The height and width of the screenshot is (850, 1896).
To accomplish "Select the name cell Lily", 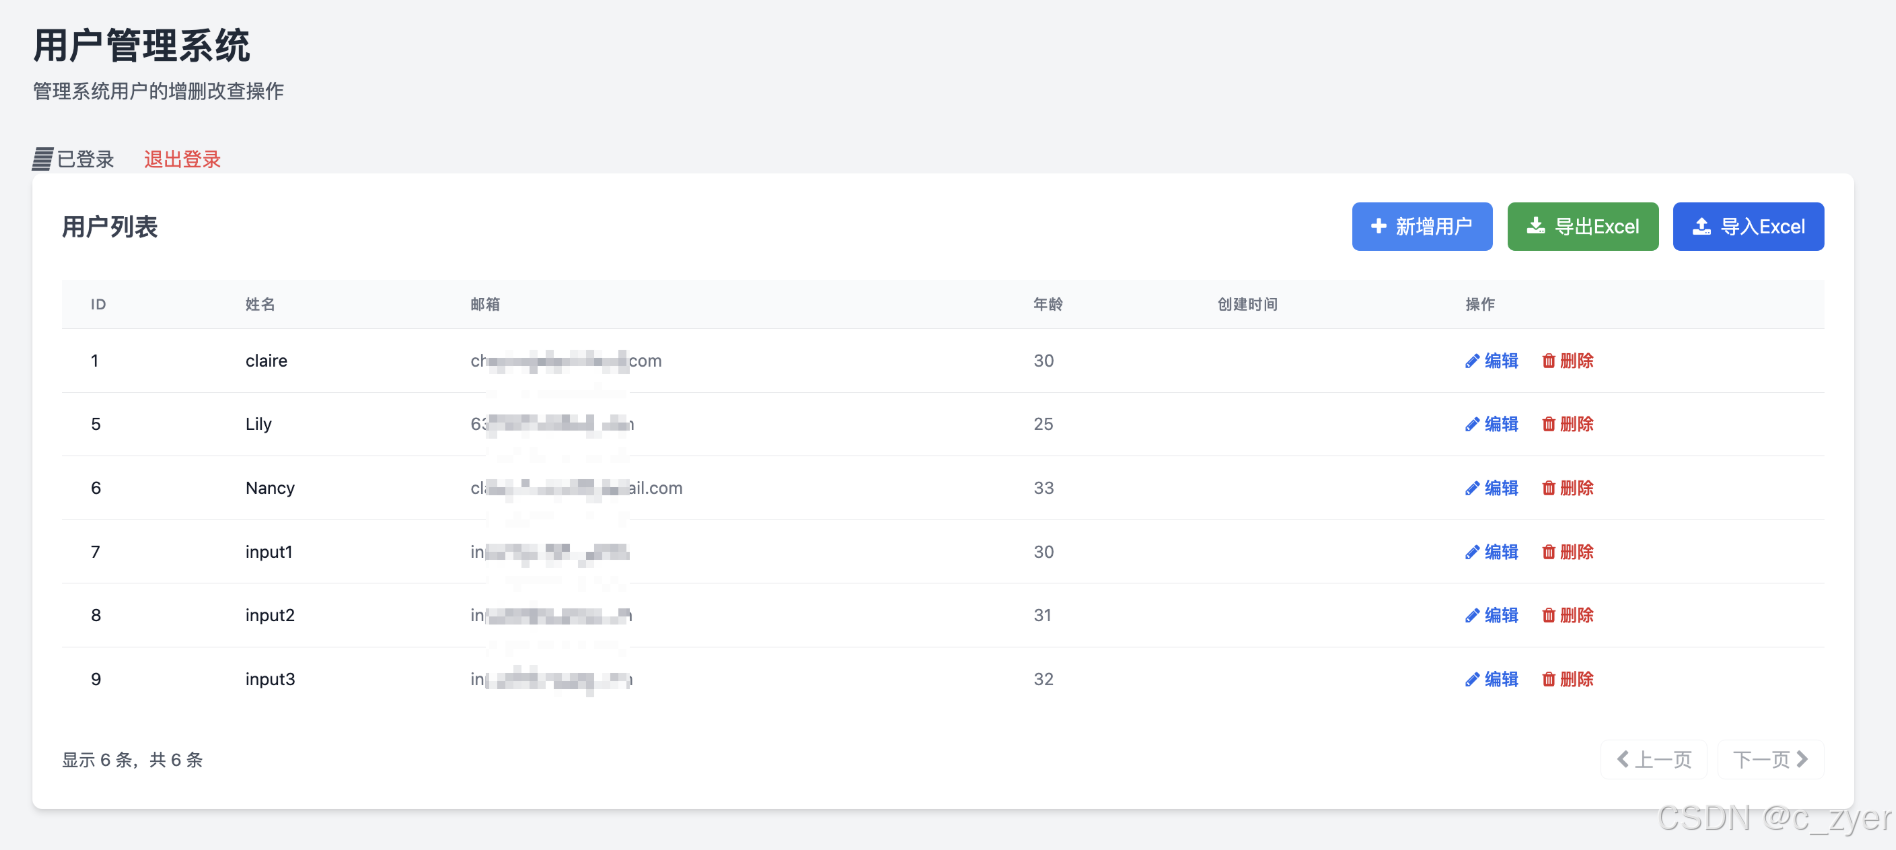I will [258, 424].
